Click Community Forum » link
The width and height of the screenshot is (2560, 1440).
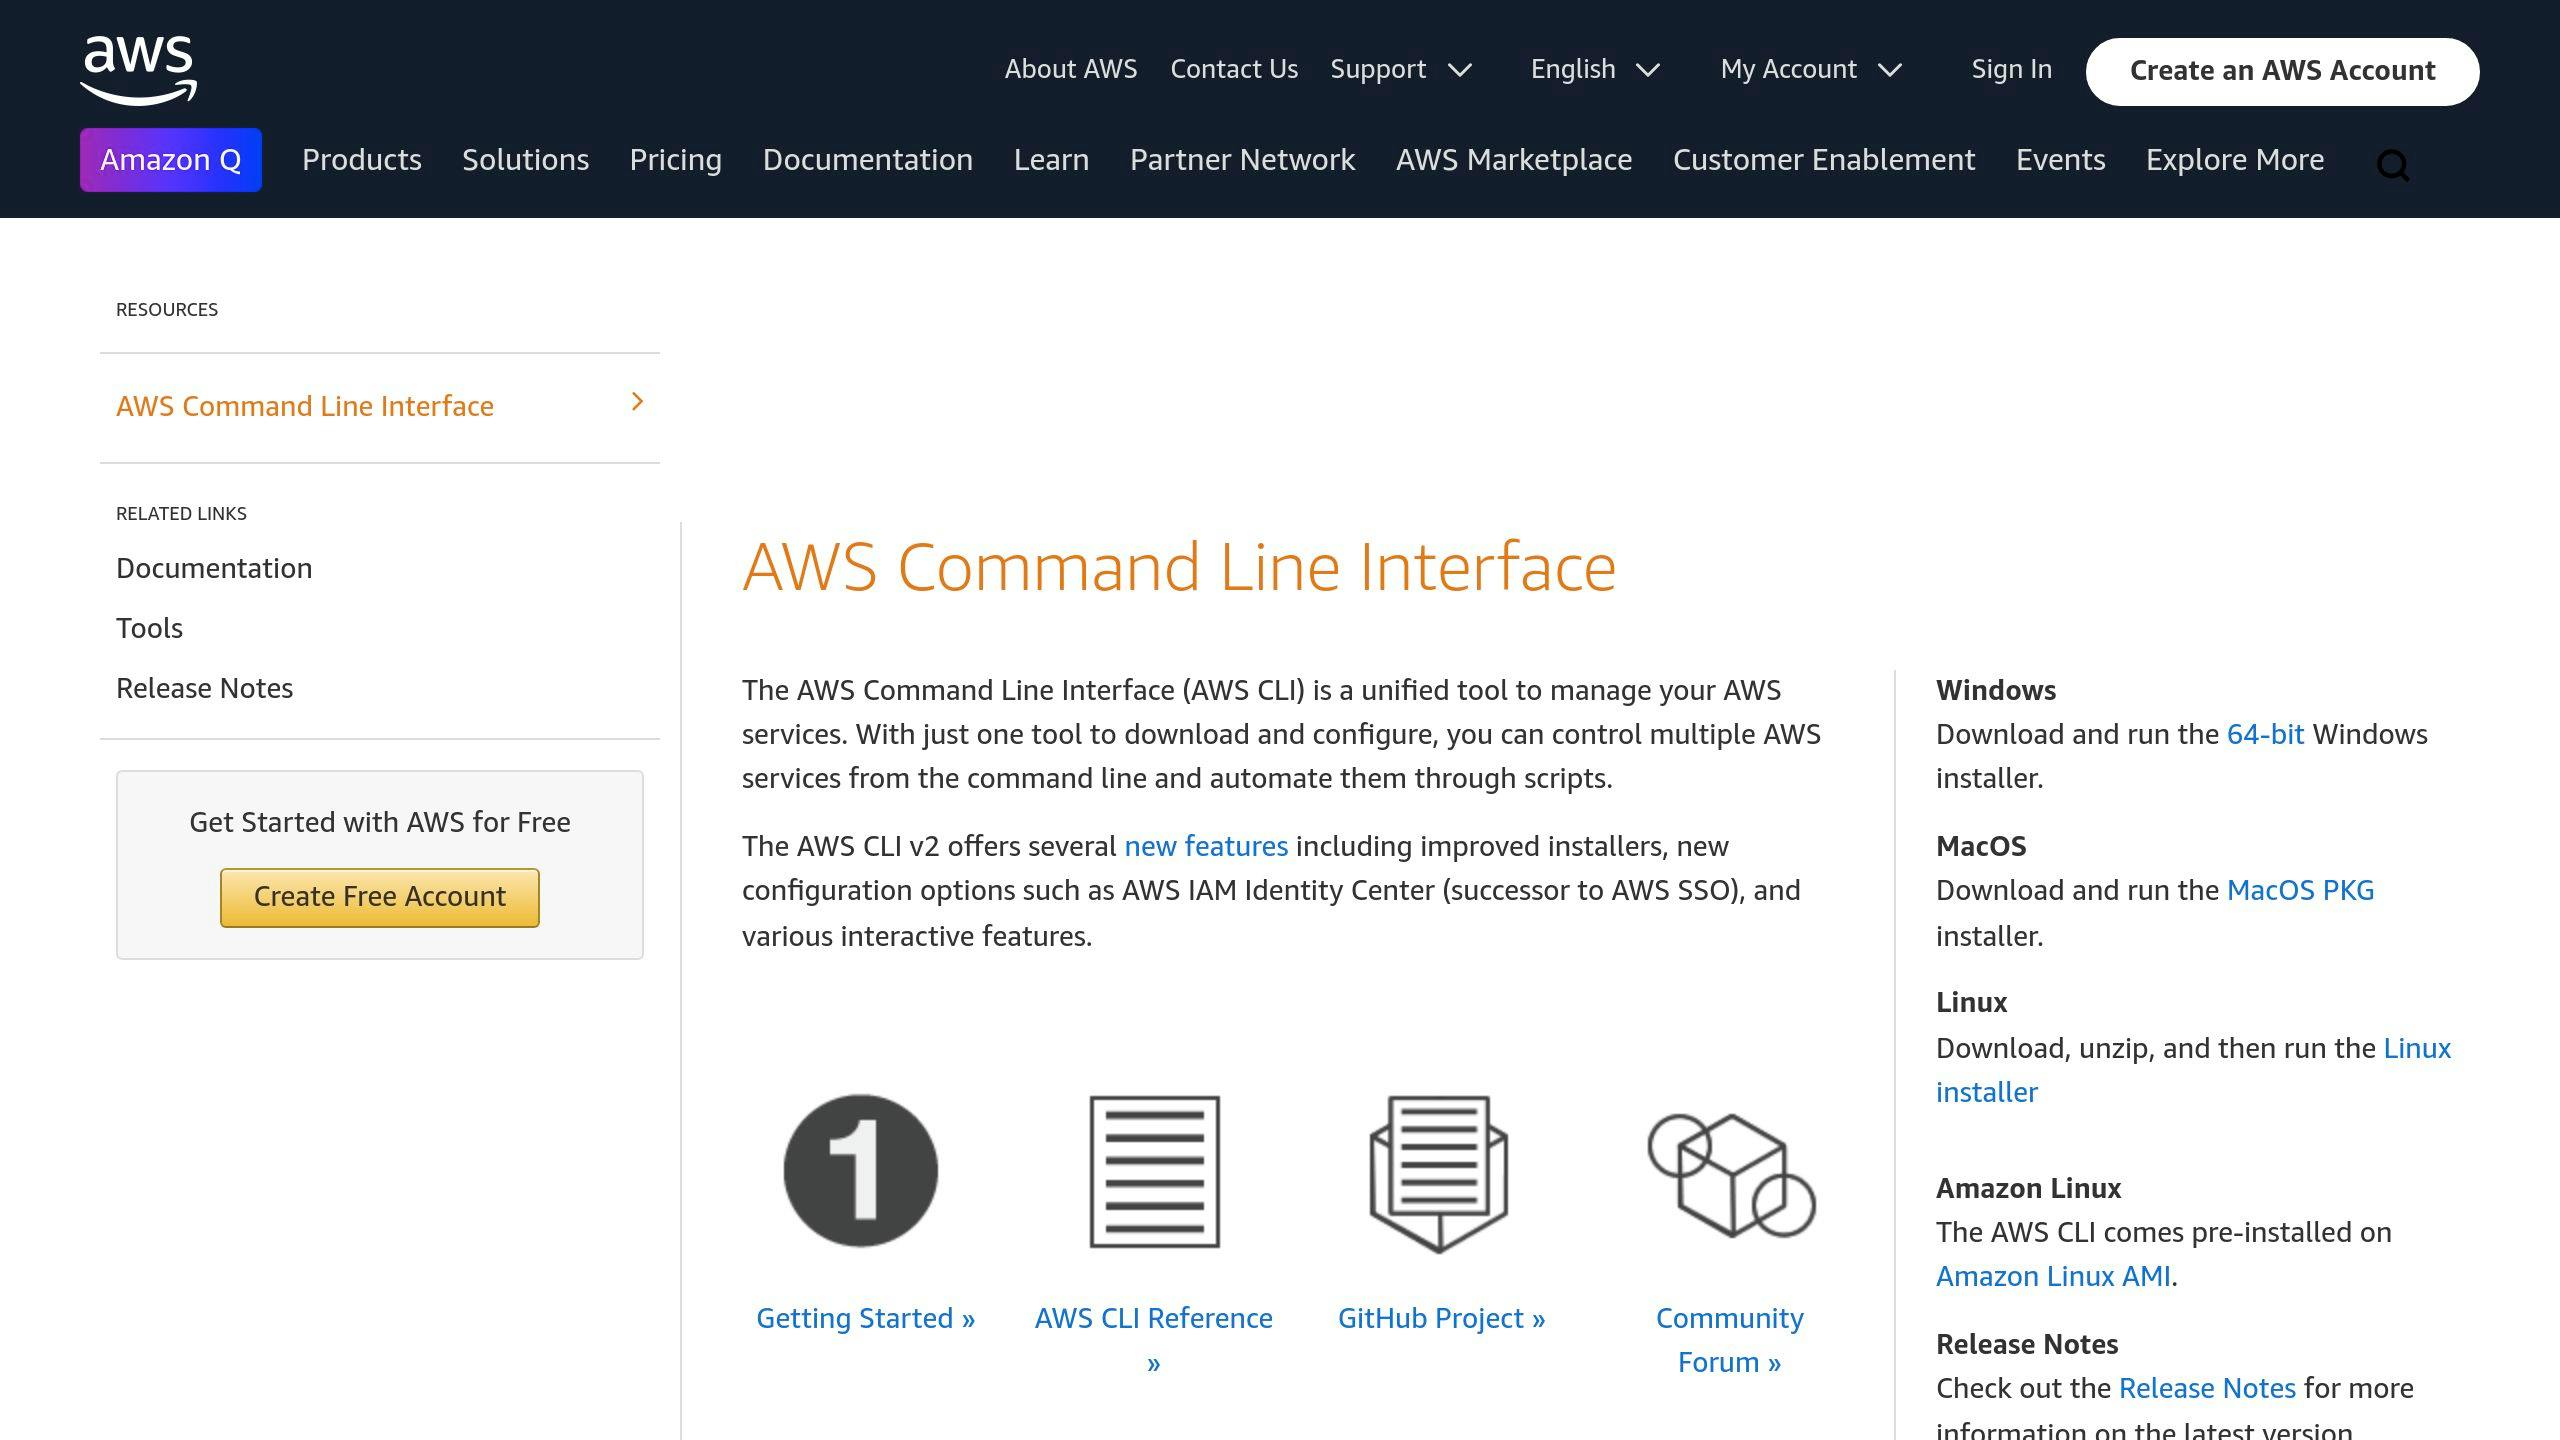[1730, 1340]
